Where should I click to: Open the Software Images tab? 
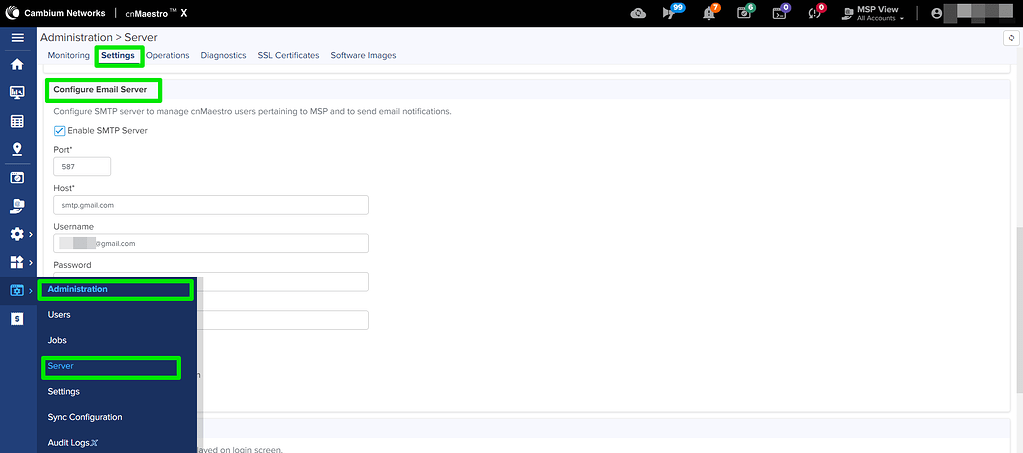[363, 55]
